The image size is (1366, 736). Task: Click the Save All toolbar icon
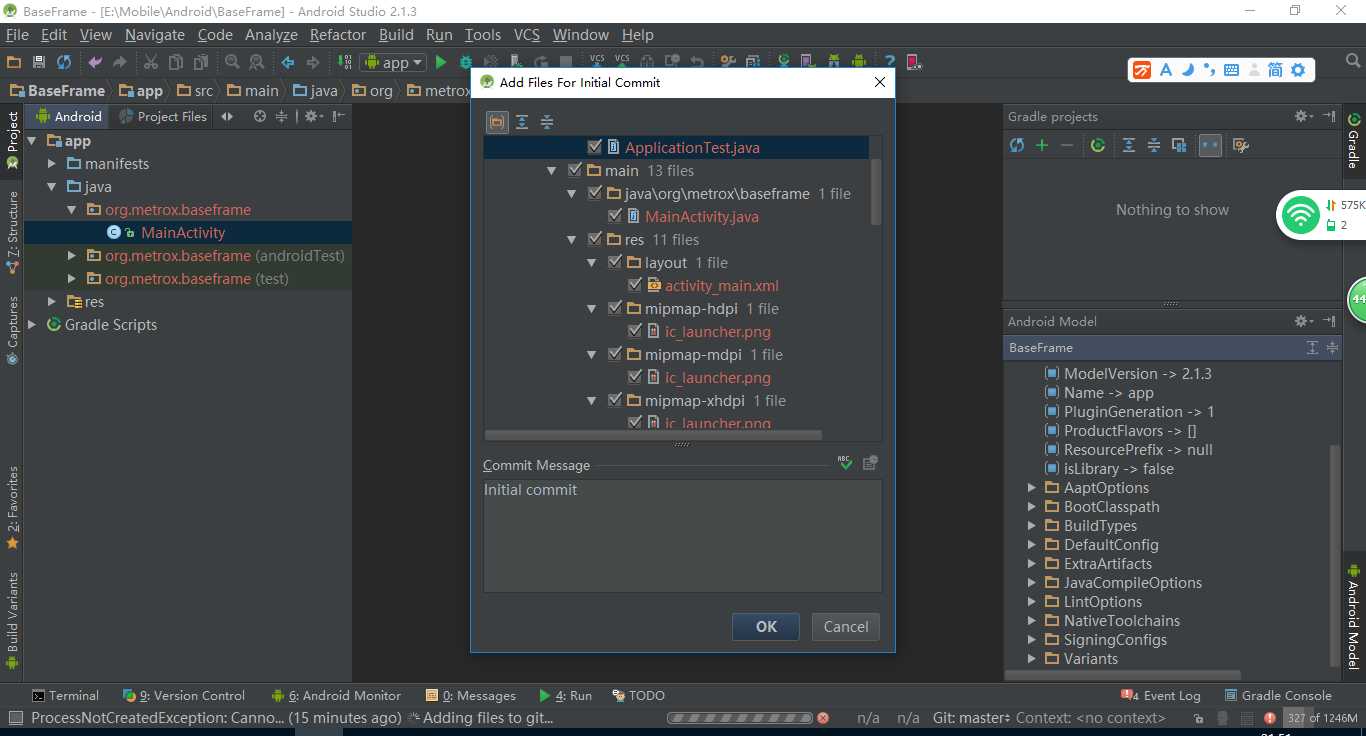tap(39, 62)
